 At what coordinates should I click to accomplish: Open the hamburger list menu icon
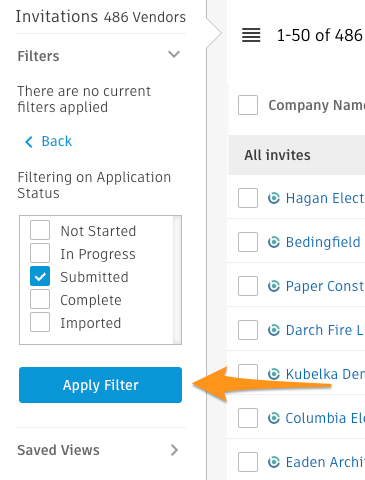click(x=251, y=35)
